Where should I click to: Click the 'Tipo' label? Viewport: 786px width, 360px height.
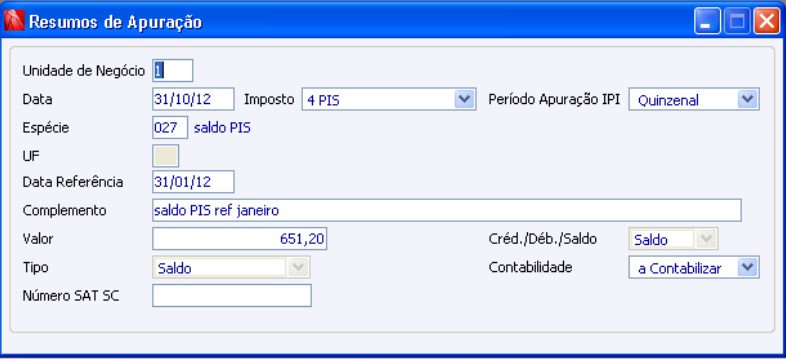35,267
